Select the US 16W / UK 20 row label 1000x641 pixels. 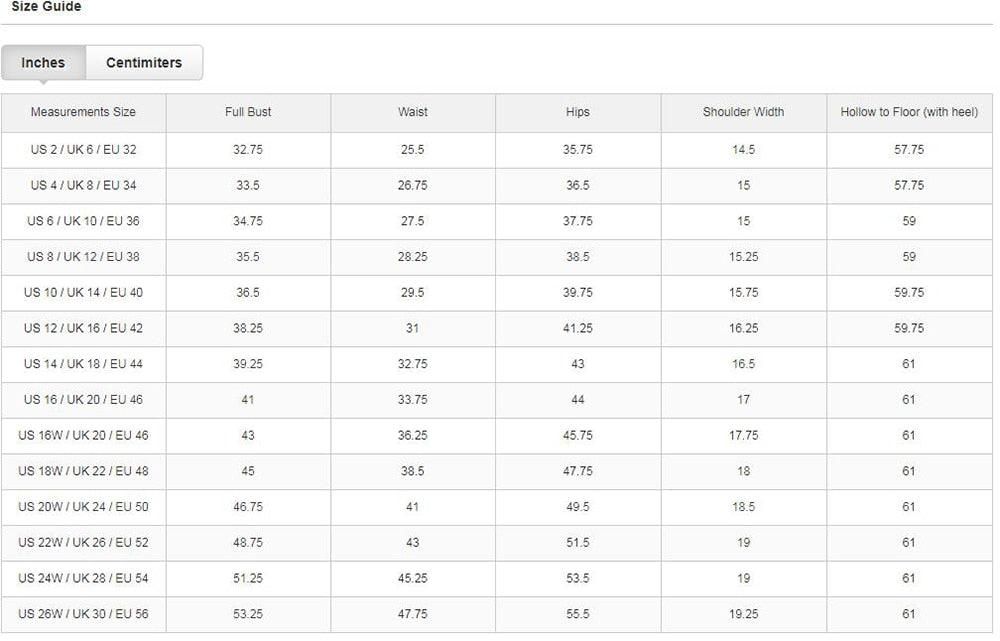pyautogui.click(x=83, y=436)
